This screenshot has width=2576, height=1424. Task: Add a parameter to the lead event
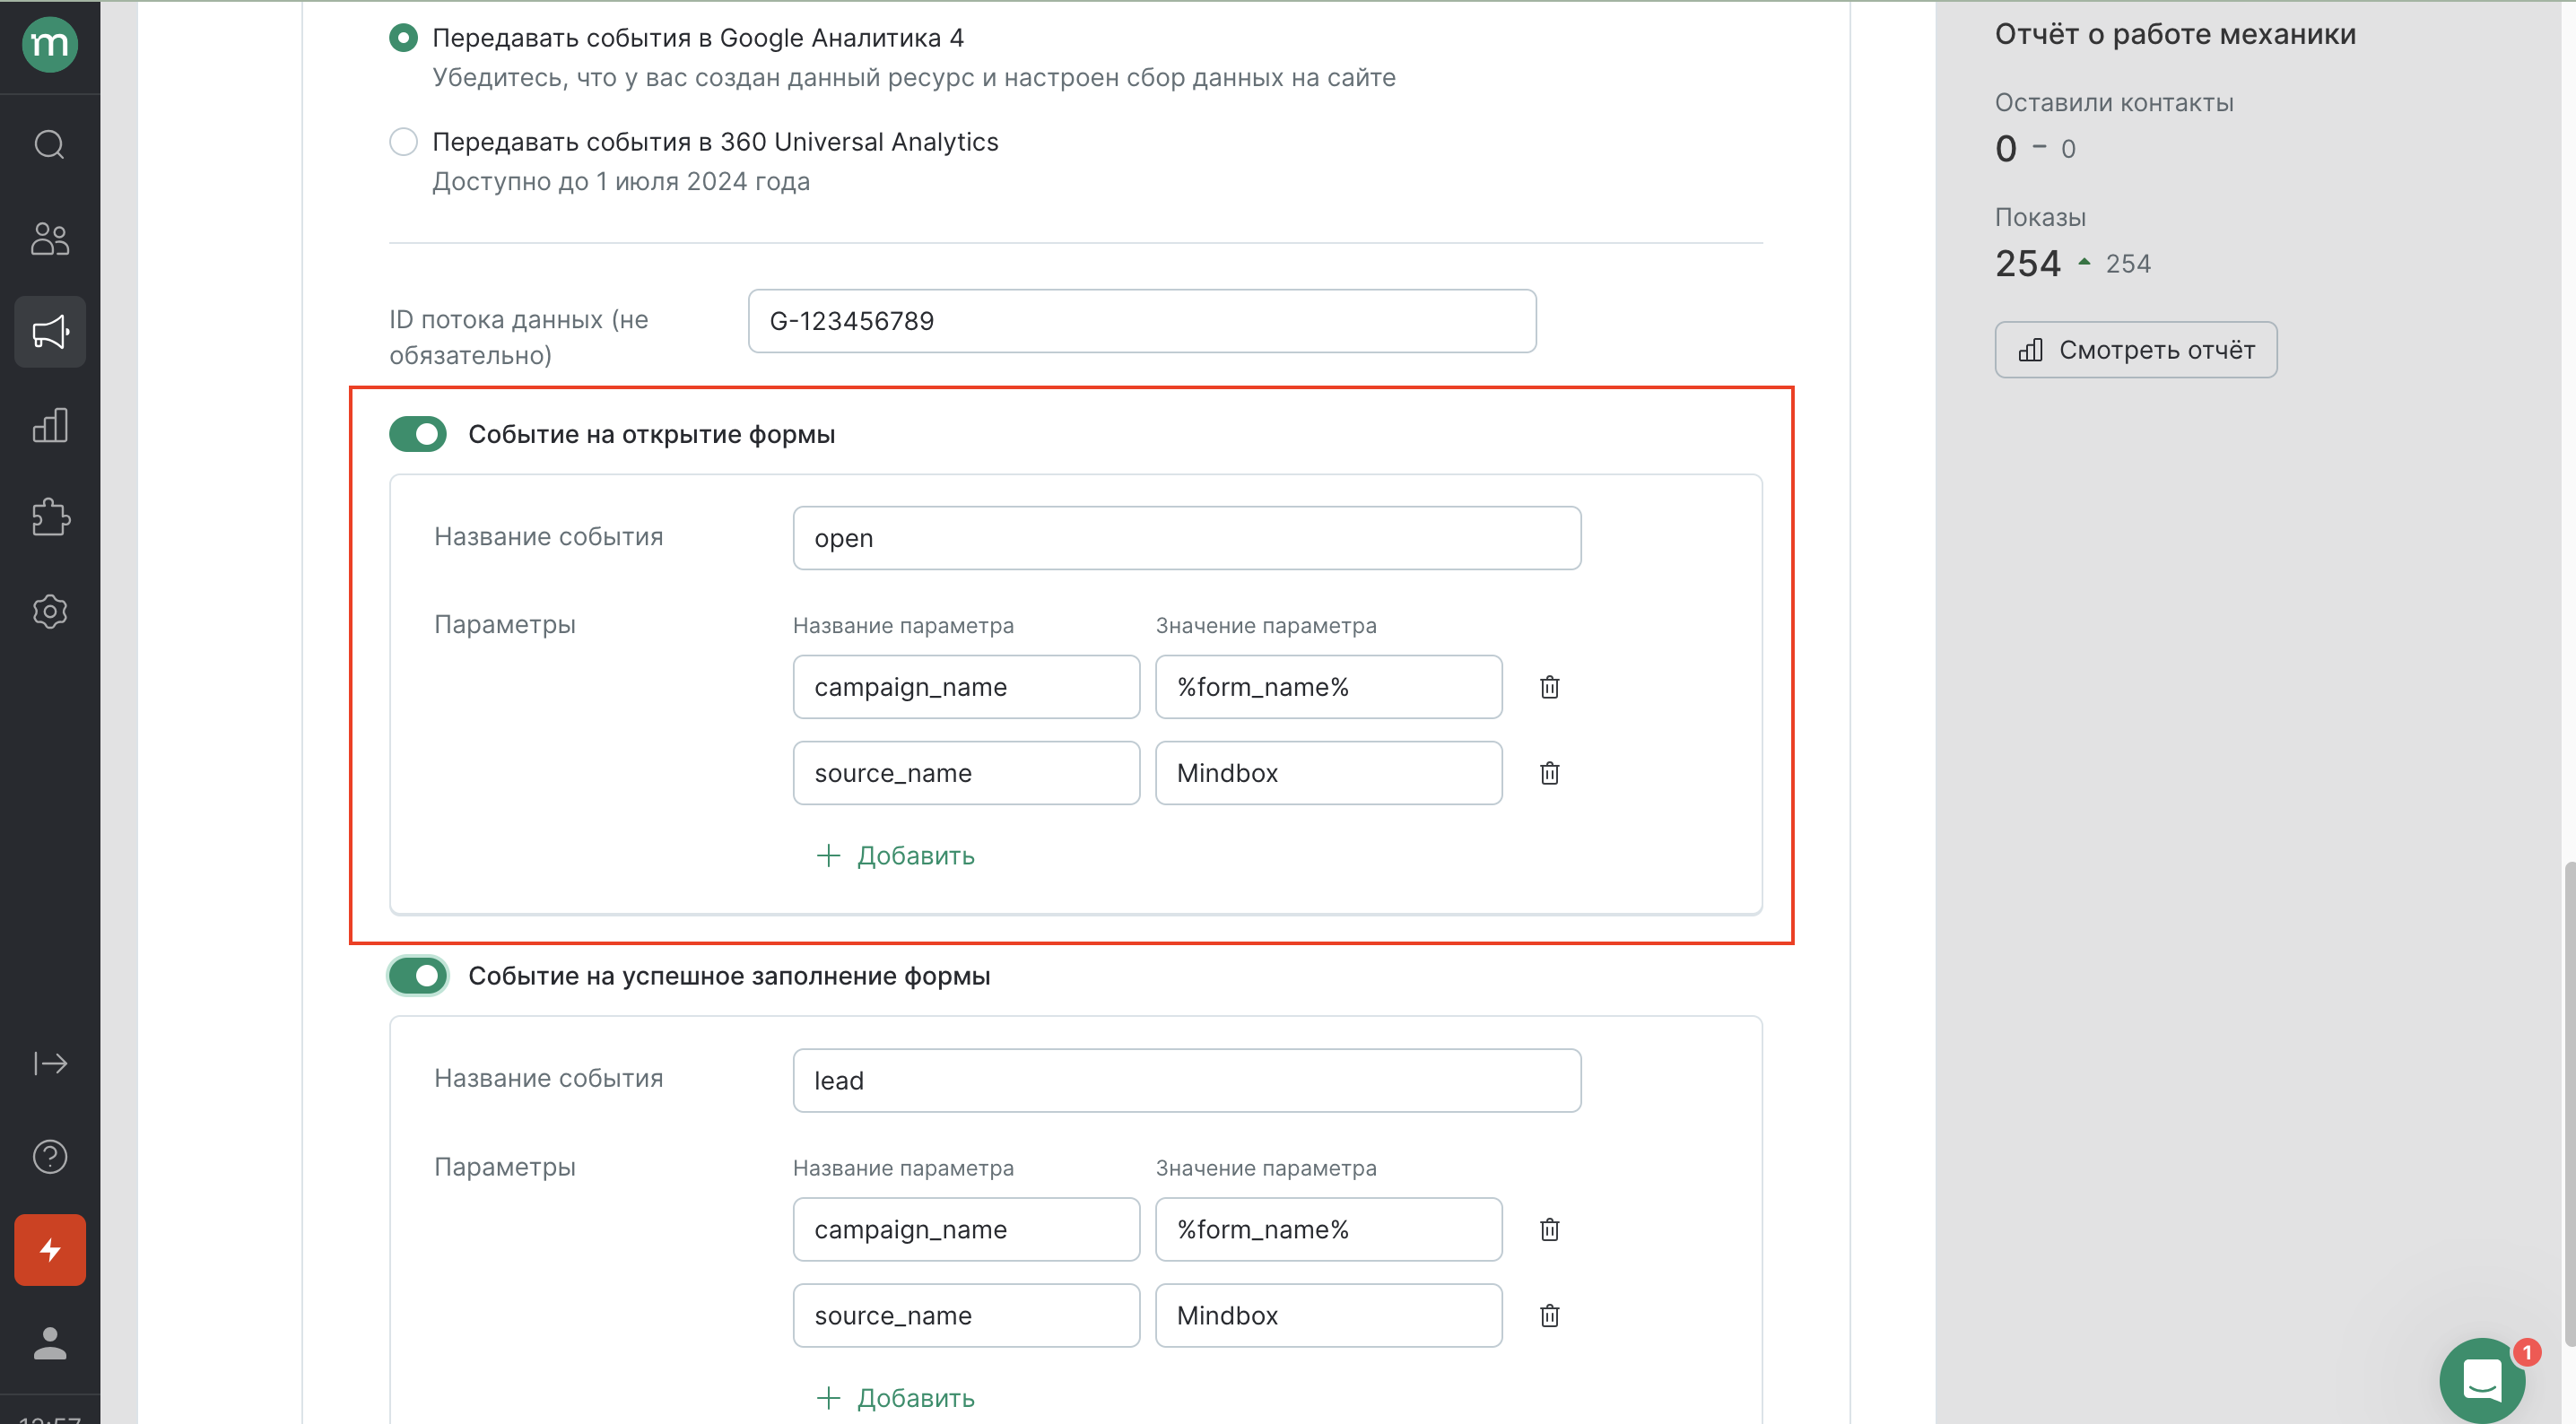coord(895,1398)
